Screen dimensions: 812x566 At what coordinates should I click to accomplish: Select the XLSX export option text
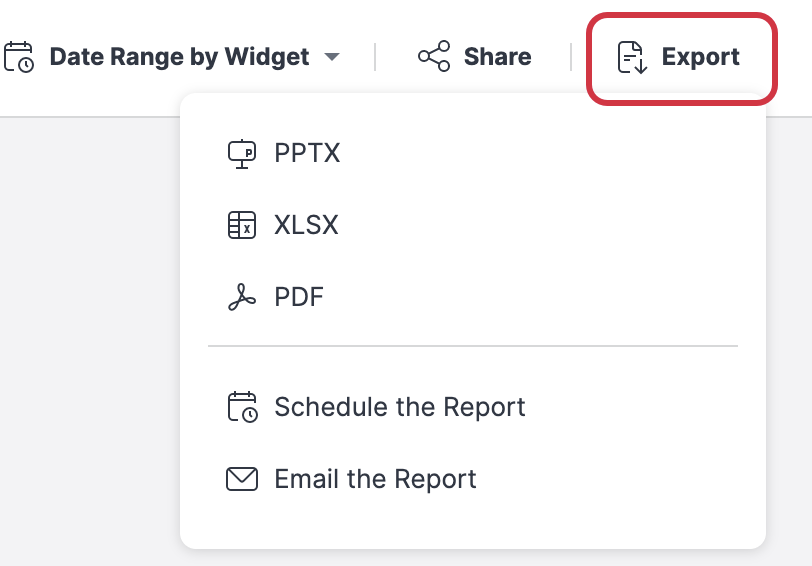(306, 225)
